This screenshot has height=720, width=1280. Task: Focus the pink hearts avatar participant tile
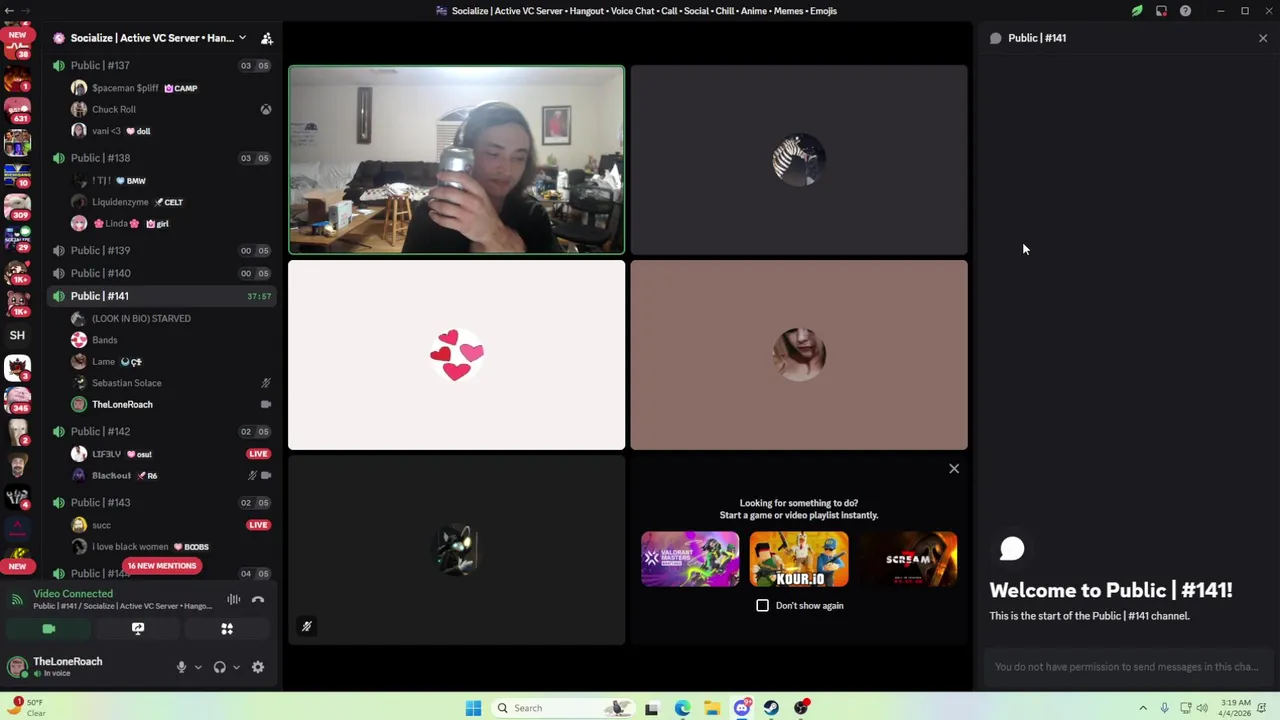pyautogui.click(x=456, y=355)
